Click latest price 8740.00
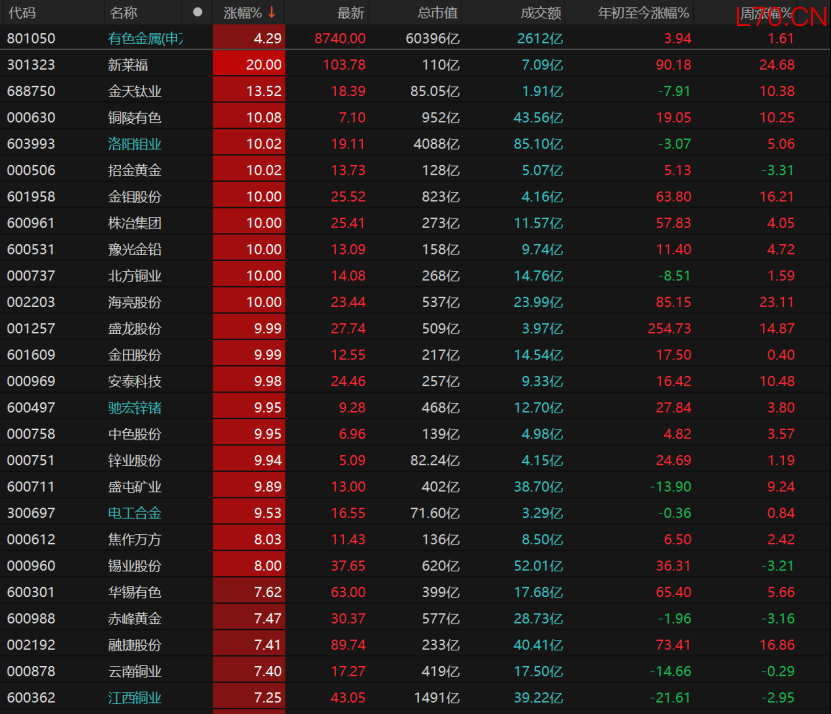Screen dimensions: 831x714 (x=340, y=38)
